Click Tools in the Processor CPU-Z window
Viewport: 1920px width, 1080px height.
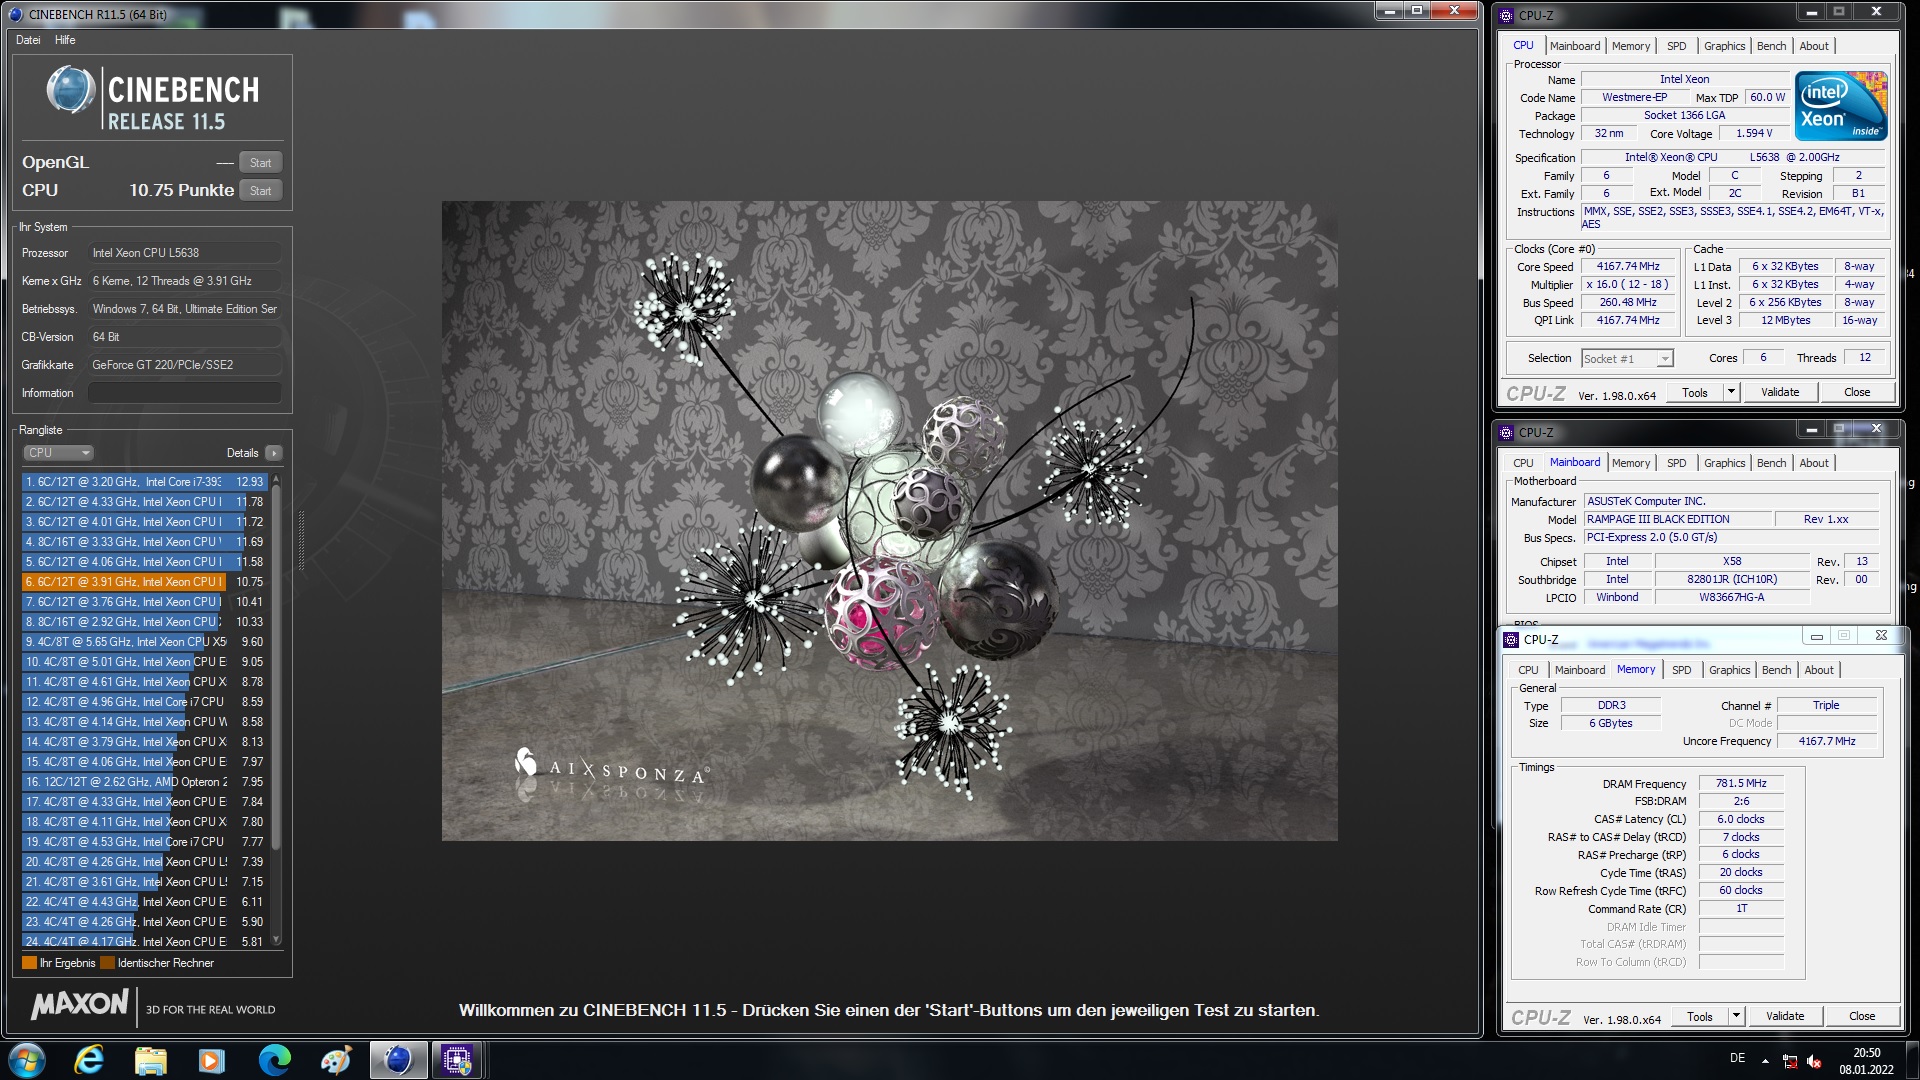point(1695,393)
